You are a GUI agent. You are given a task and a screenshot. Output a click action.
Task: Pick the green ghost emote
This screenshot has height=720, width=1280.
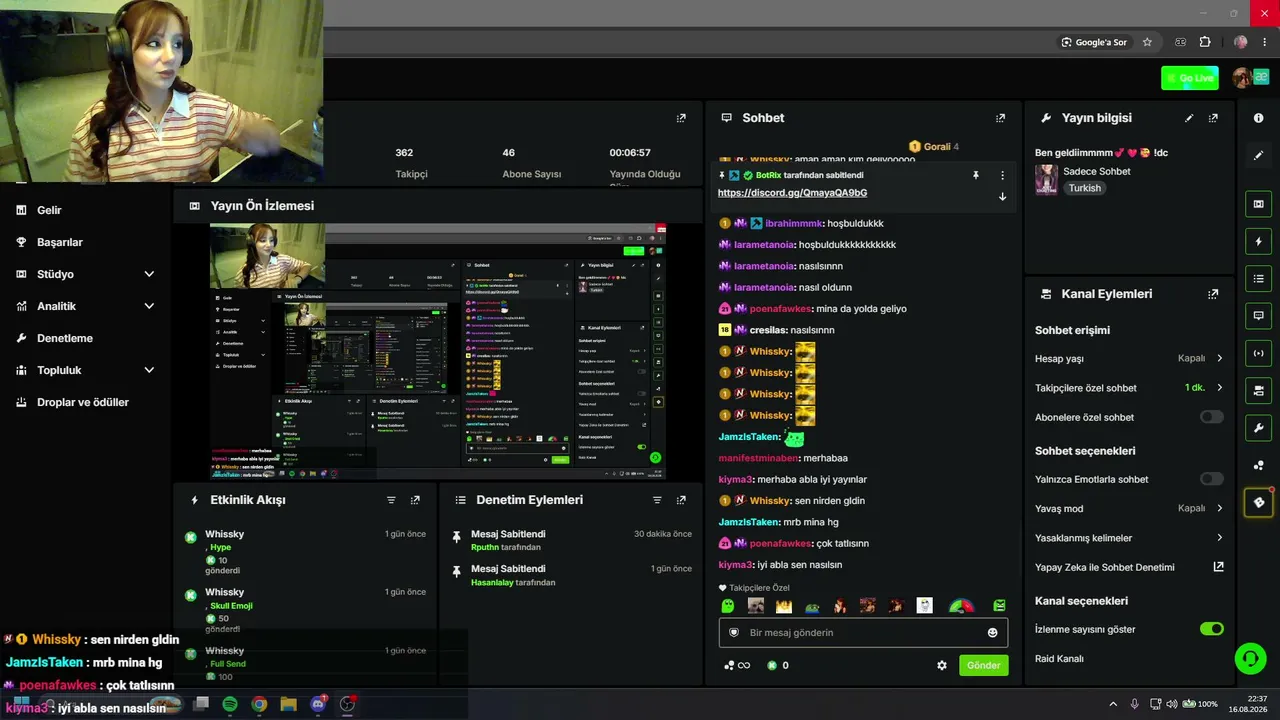728,606
